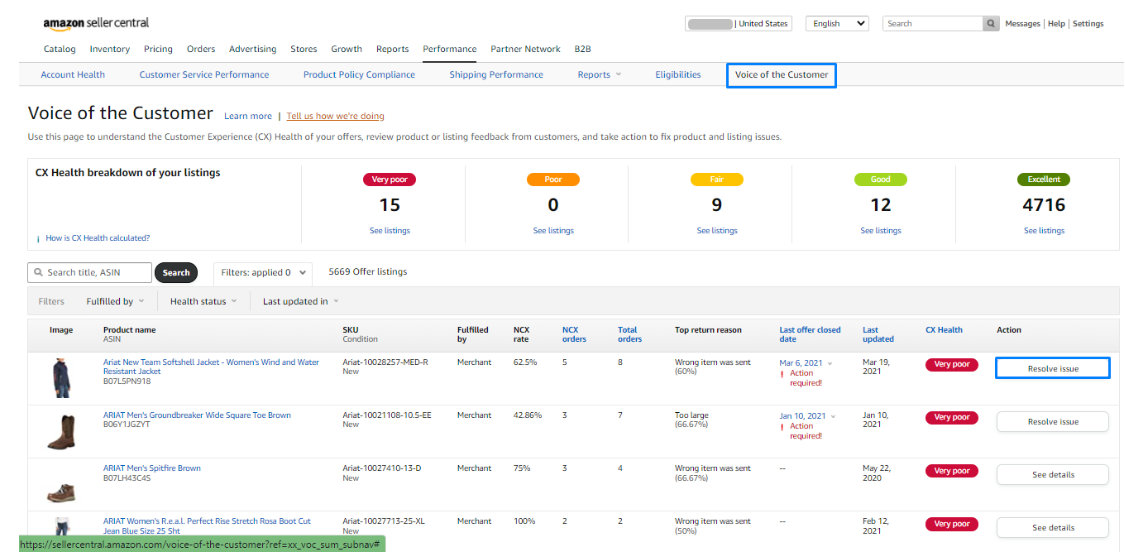
Task: Expand the Filters applied dropdown
Action: 263,272
